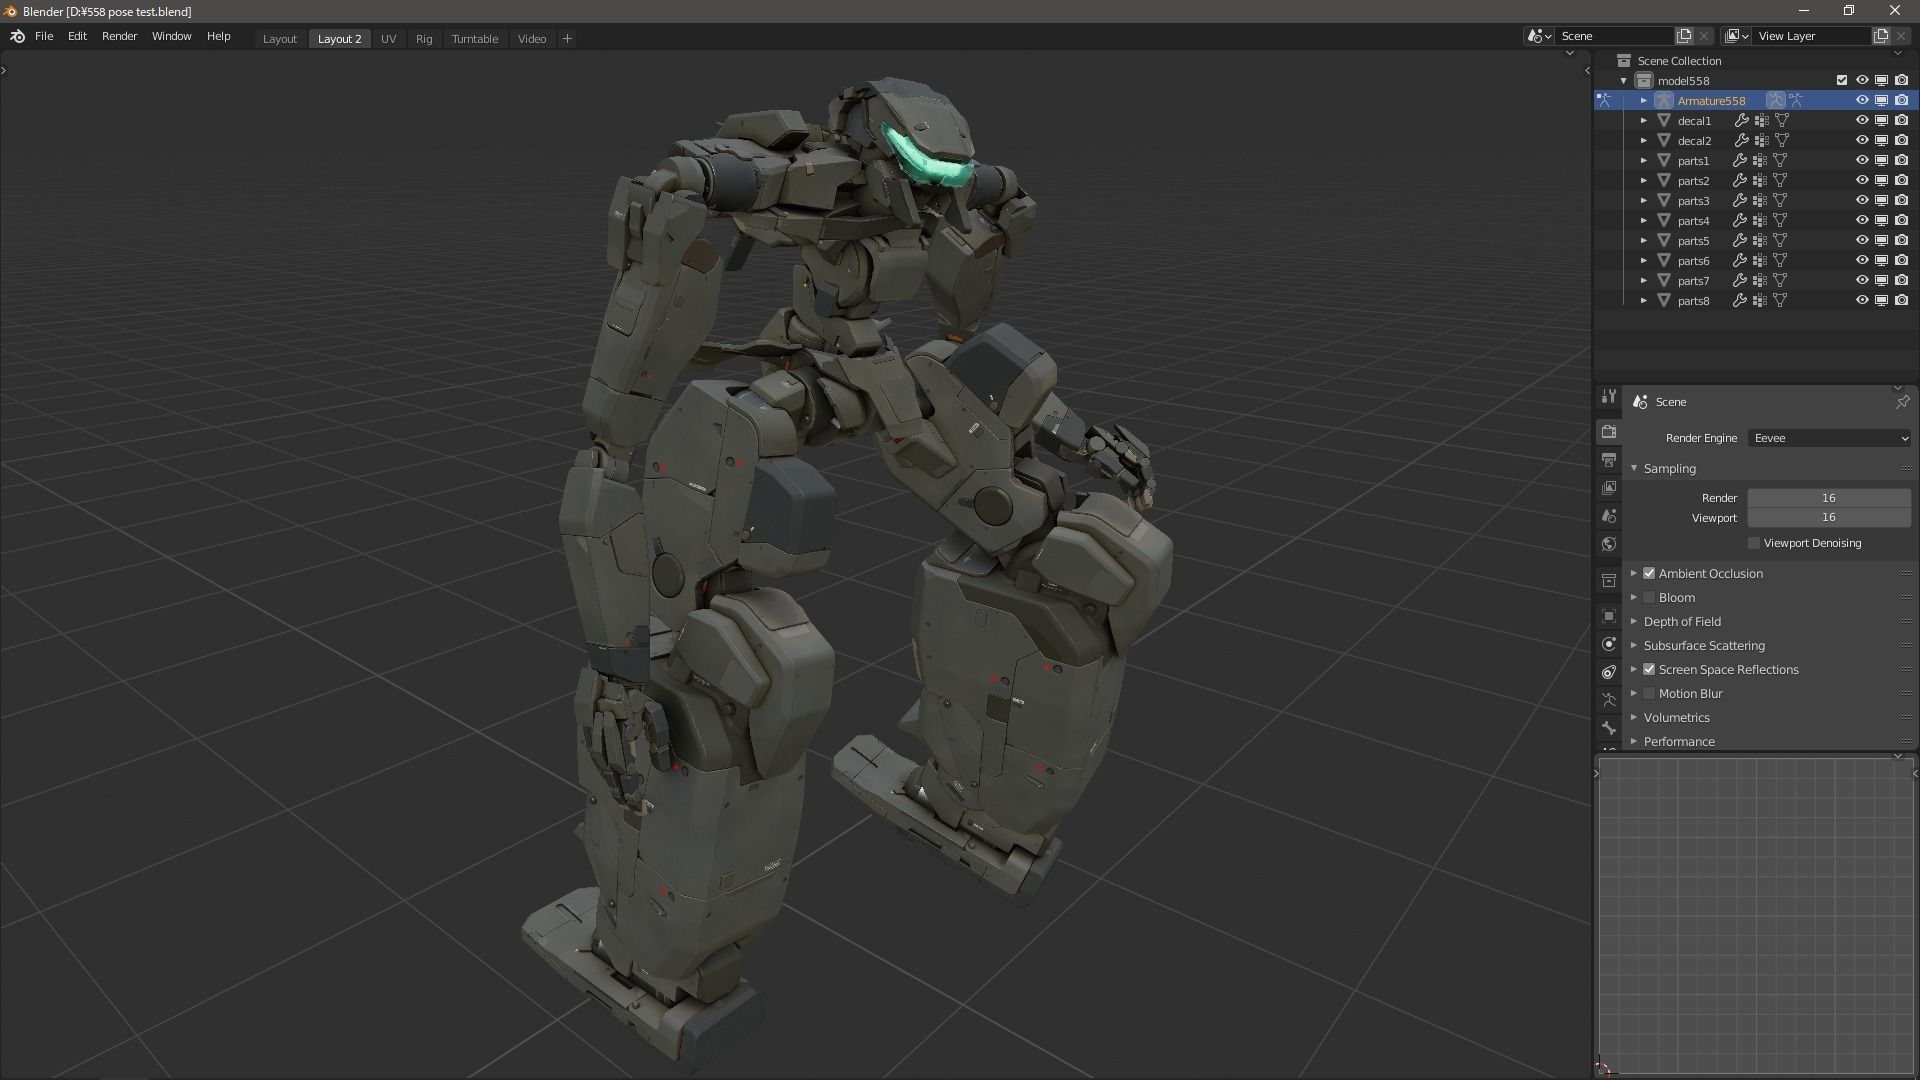Open the Render properties tab

1608,432
